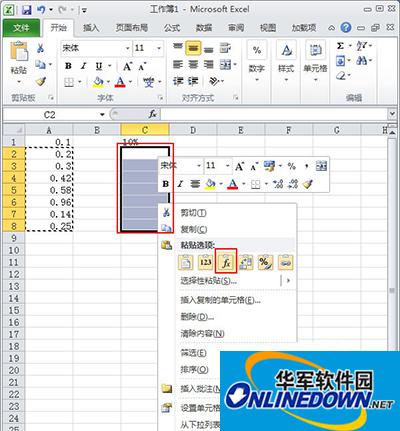Click the paste transpose option icon

coord(246,263)
